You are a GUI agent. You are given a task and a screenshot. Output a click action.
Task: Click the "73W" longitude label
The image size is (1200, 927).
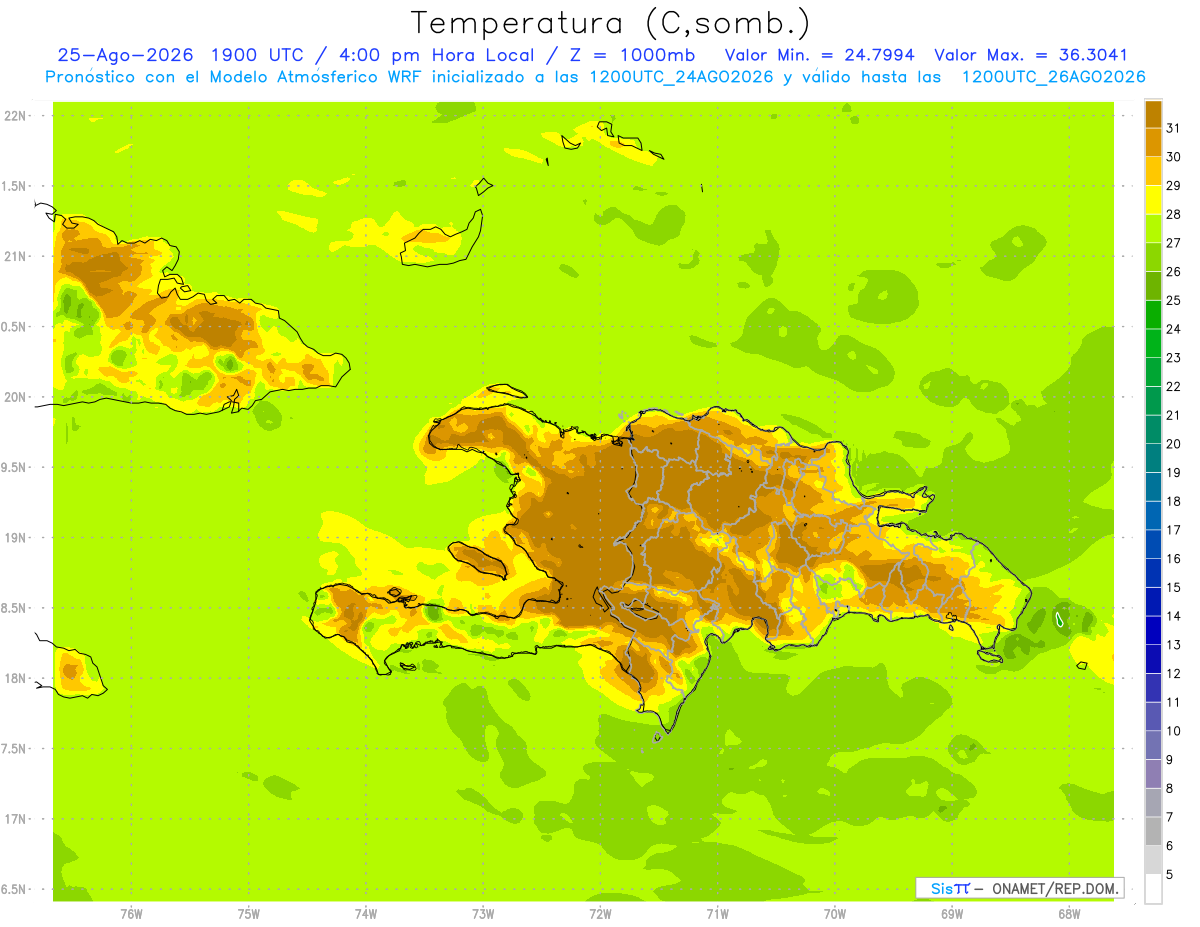483,914
